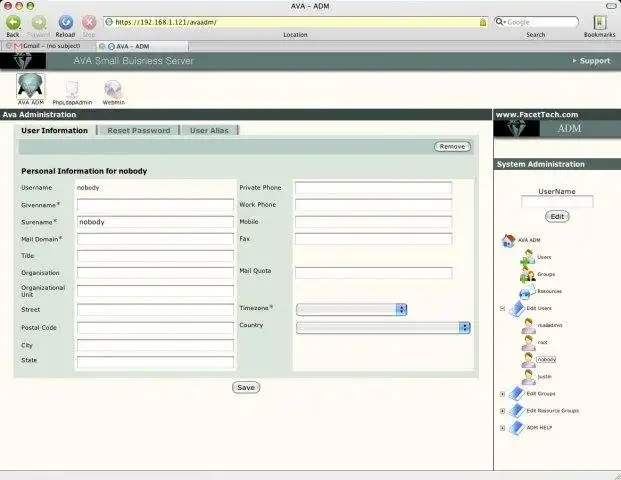The image size is (621, 480).
Task: Switch to the User Alias tab
Action: point(209,130)
